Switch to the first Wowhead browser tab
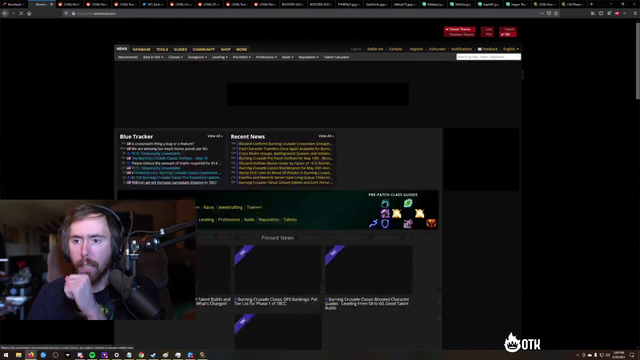This screenshot has width=640, height=360. tap(13, 4)
